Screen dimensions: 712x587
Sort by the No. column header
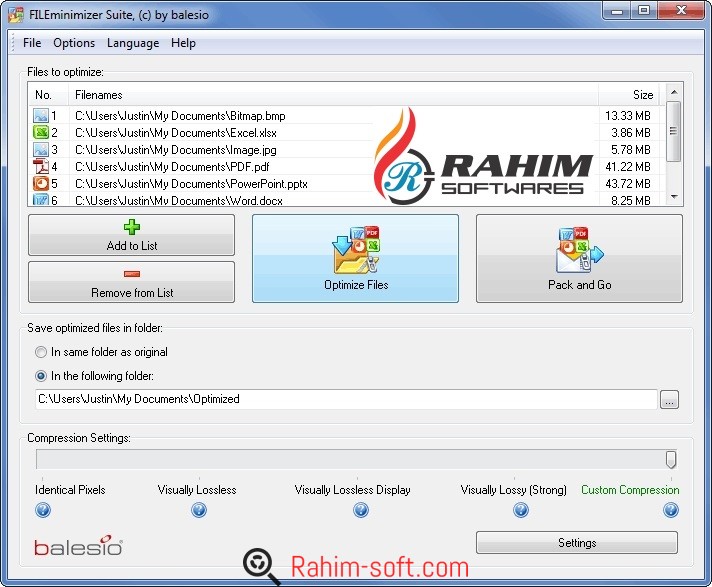click(49, 95)
